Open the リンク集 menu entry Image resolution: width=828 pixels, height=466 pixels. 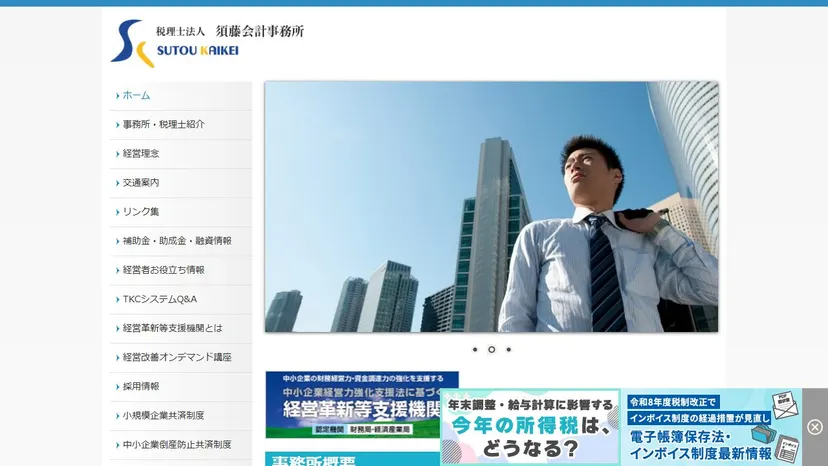(181, 212)
